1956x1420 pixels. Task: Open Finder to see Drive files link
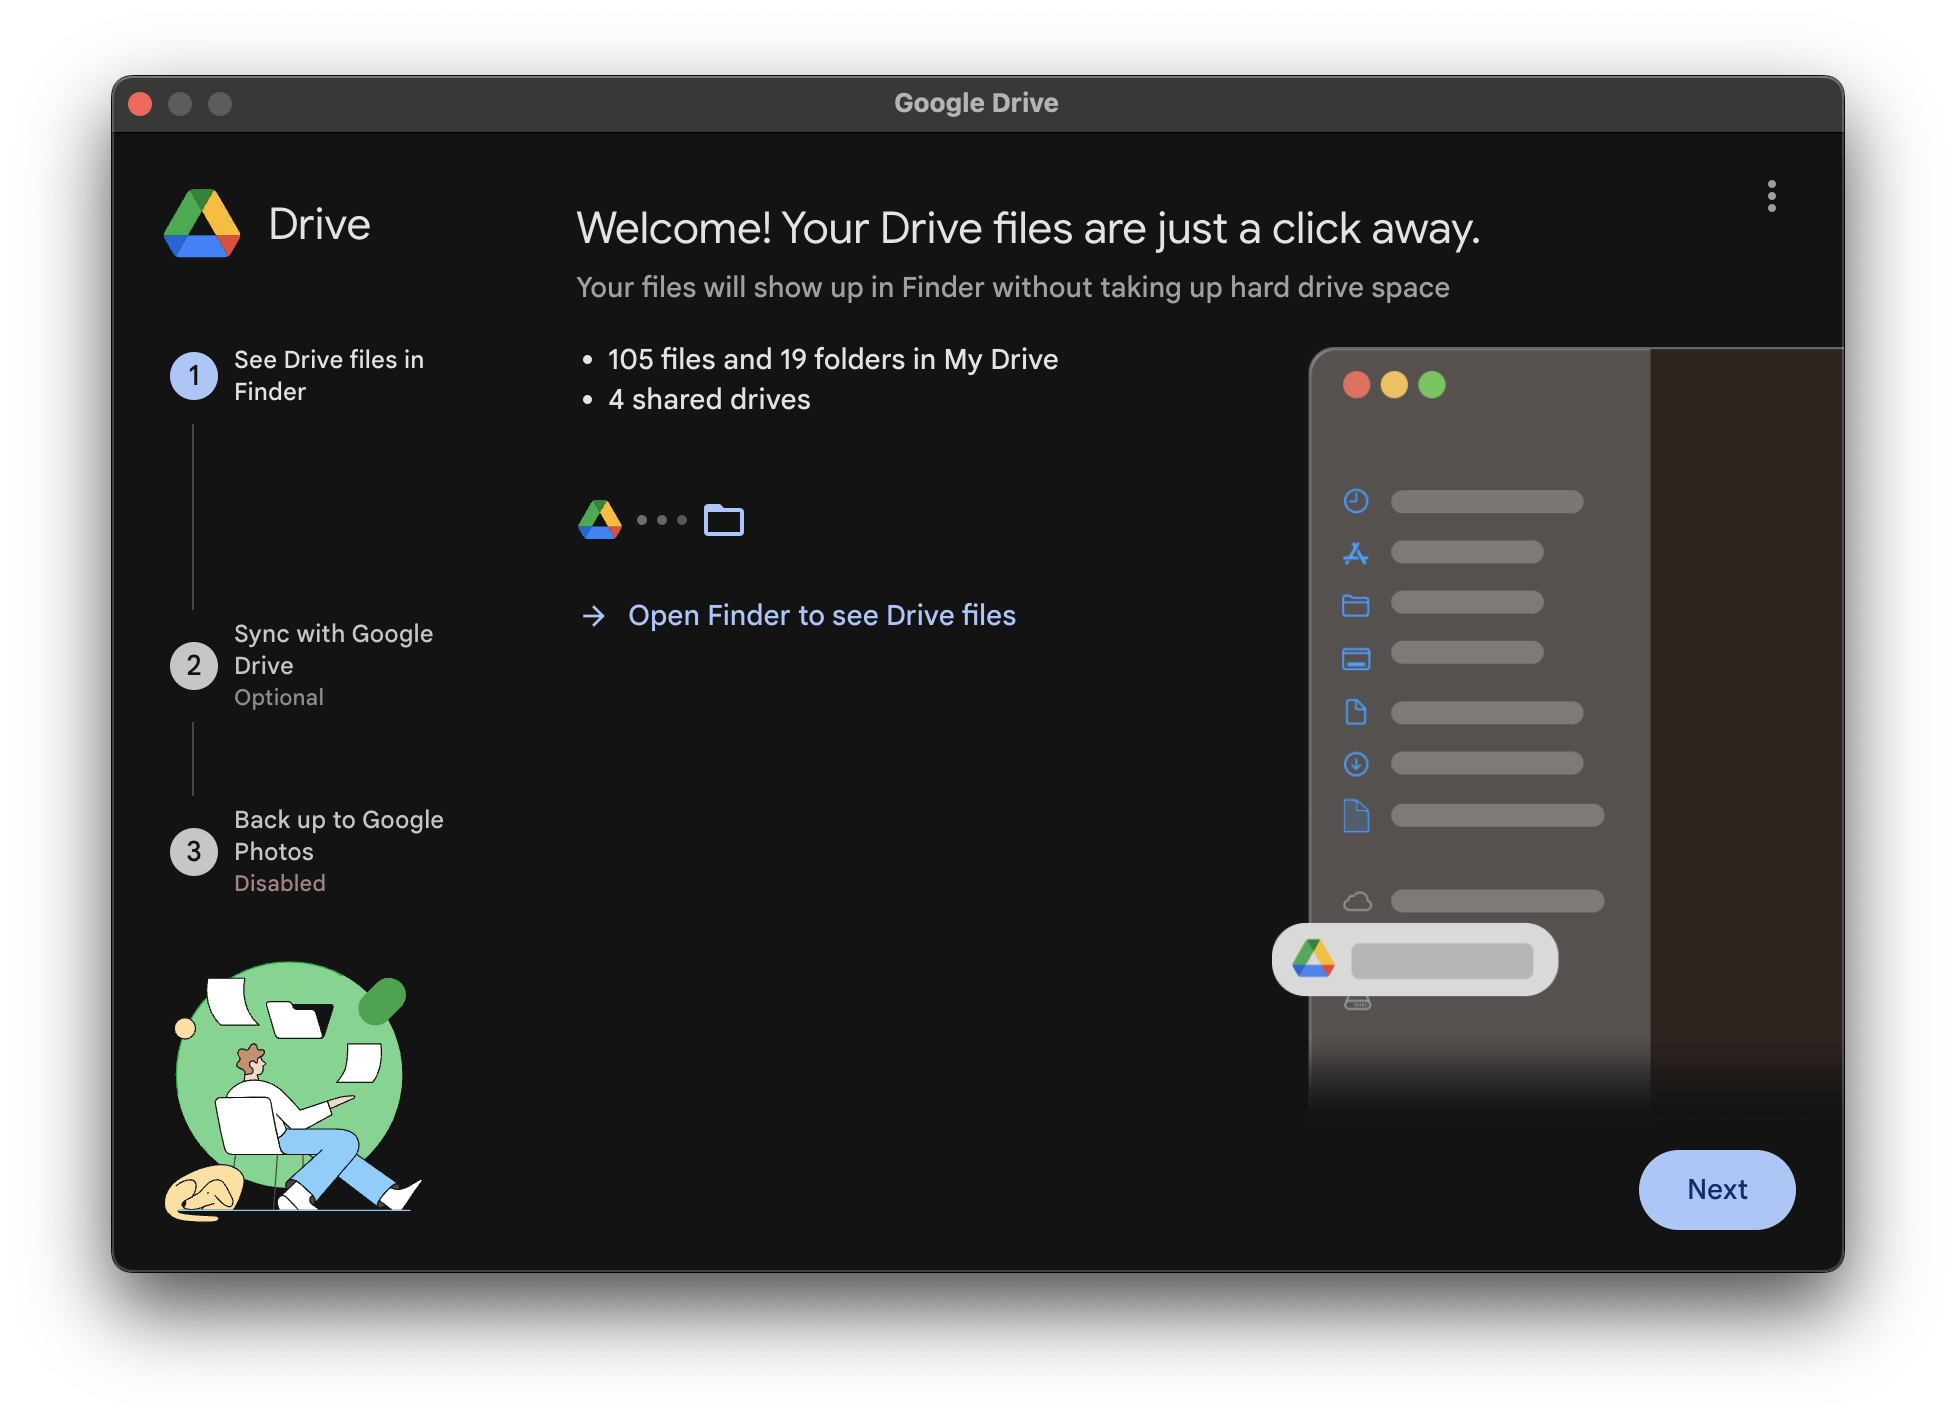click(821, 615)
